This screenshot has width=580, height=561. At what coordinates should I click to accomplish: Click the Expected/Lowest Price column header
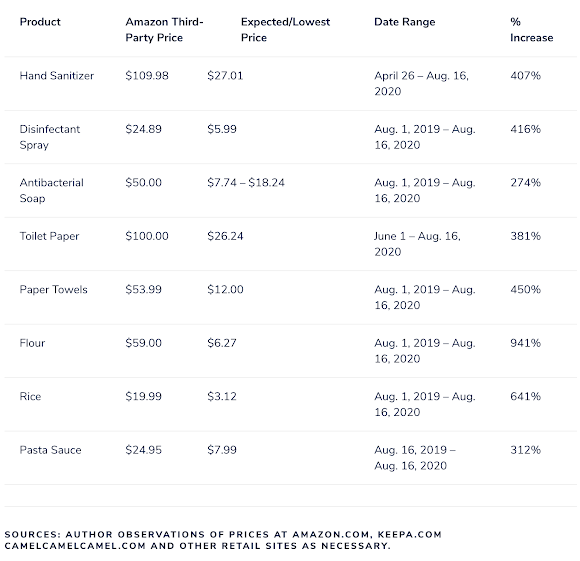point(285,30)
